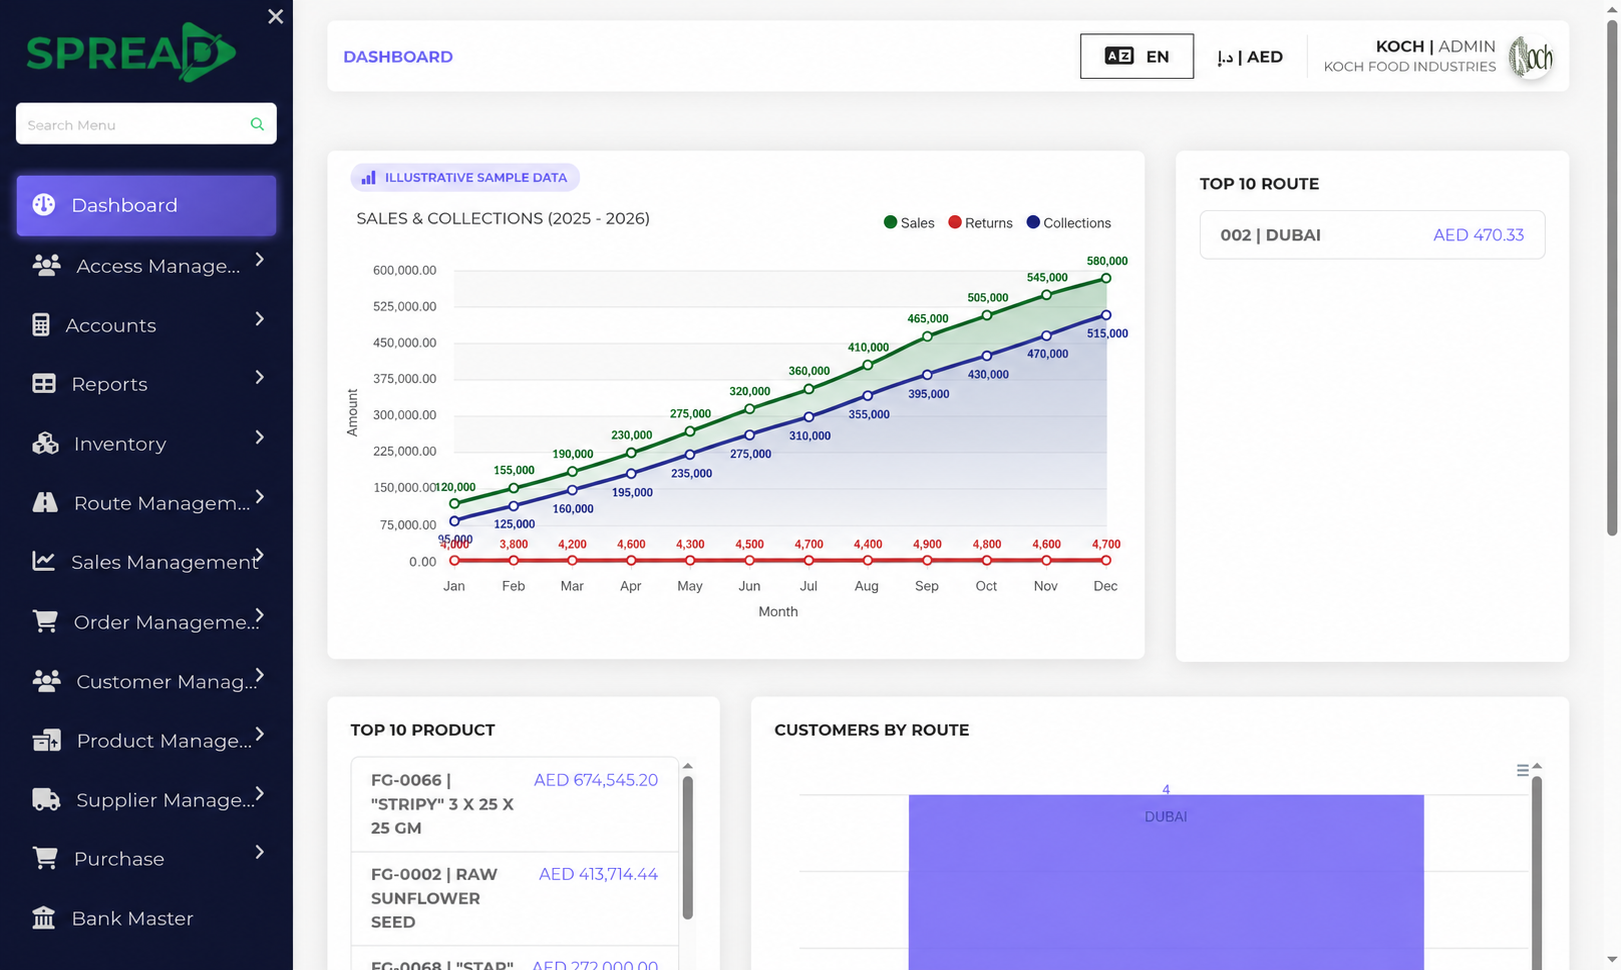
Task: Click the EN language button
Action: pos(1136,56)
